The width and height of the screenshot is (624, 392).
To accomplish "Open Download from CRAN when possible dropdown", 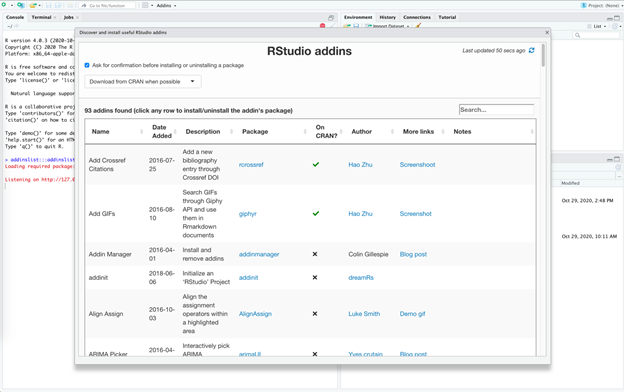I will [143, 82].
